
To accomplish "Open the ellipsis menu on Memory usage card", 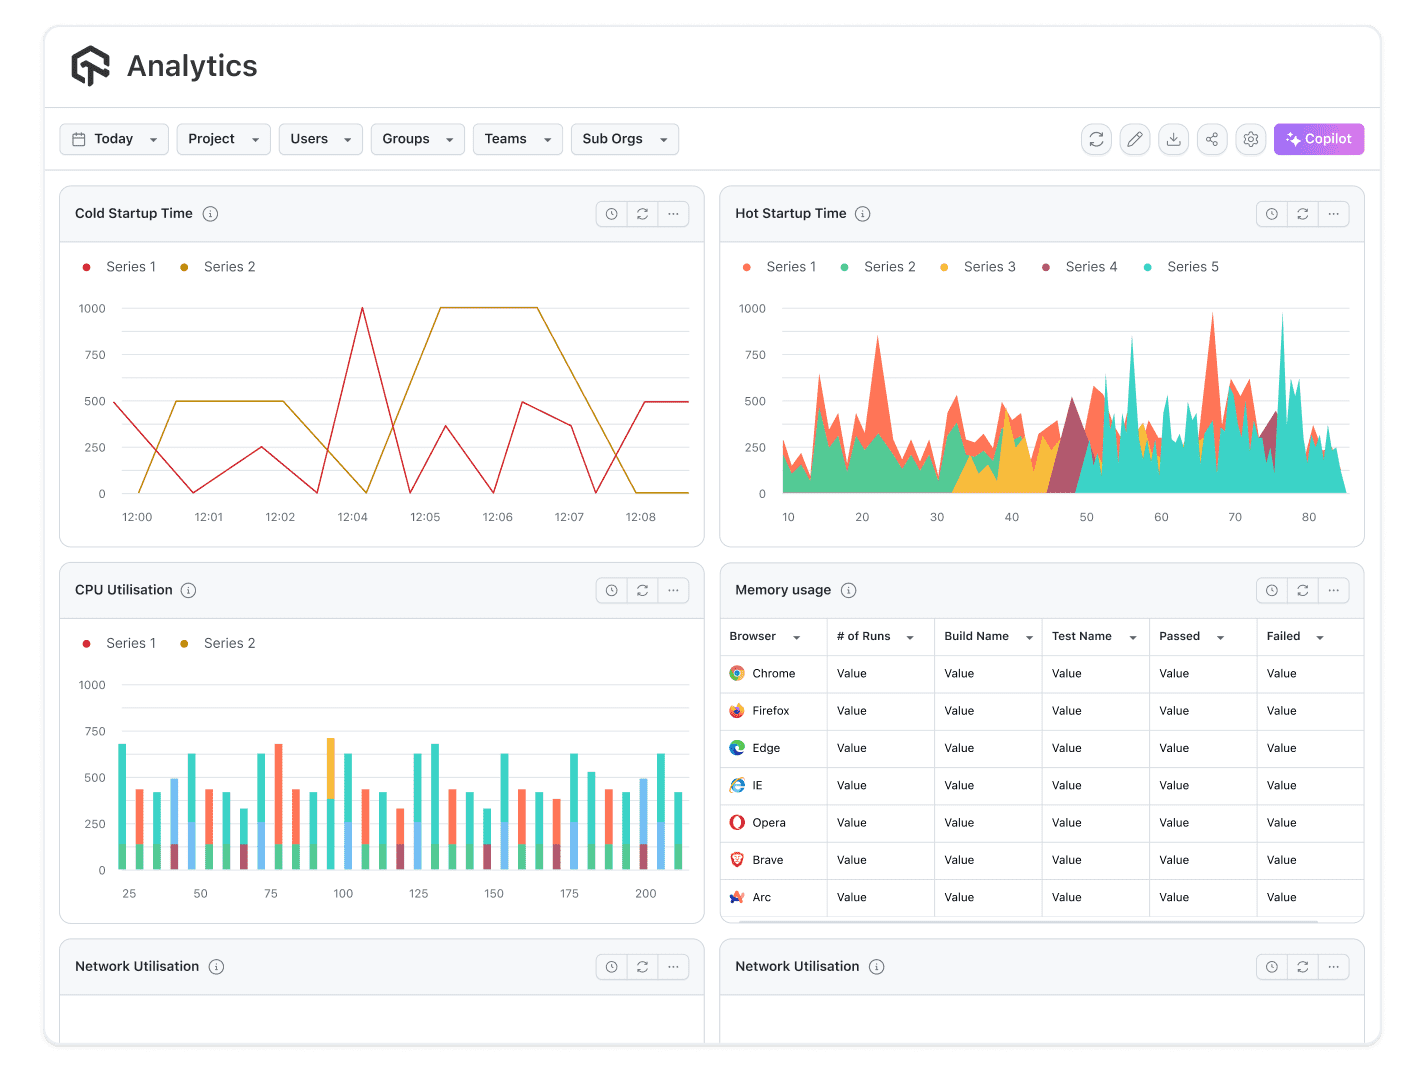I will tap(1334, 590).
